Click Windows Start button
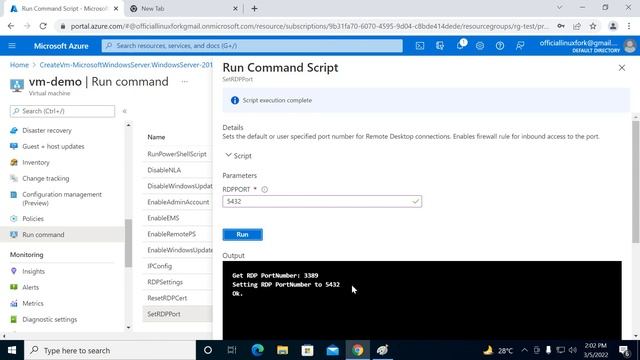Screen dimensions: 640x360 click(12, 350)
